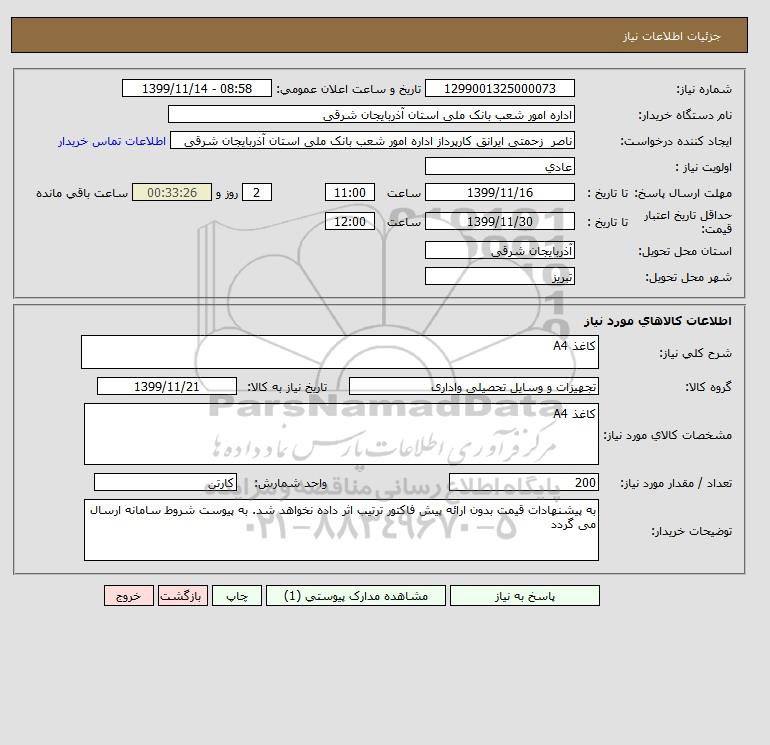Click the مهلت ارسال پاسخ label

[x=683, y=193]
